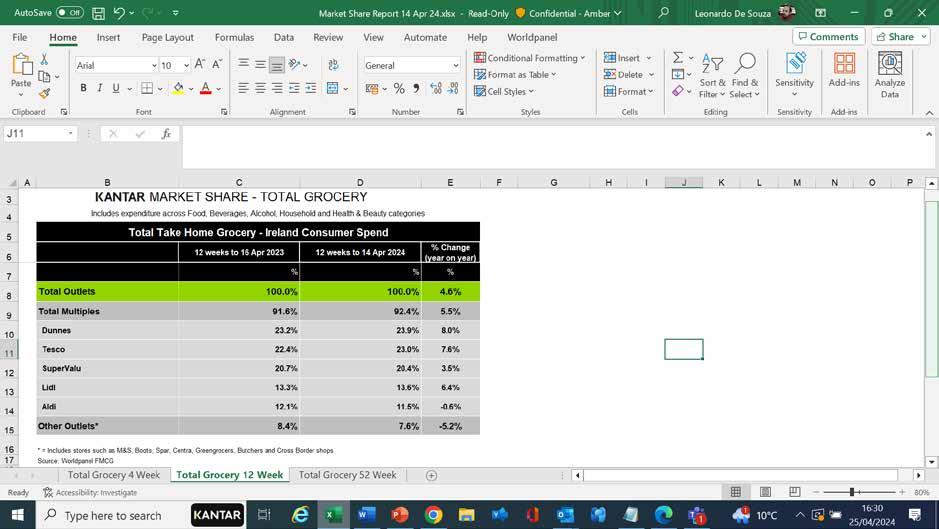
Task: Apply Percent Style format
Action: pyautogui.click(x=399, y=89)
